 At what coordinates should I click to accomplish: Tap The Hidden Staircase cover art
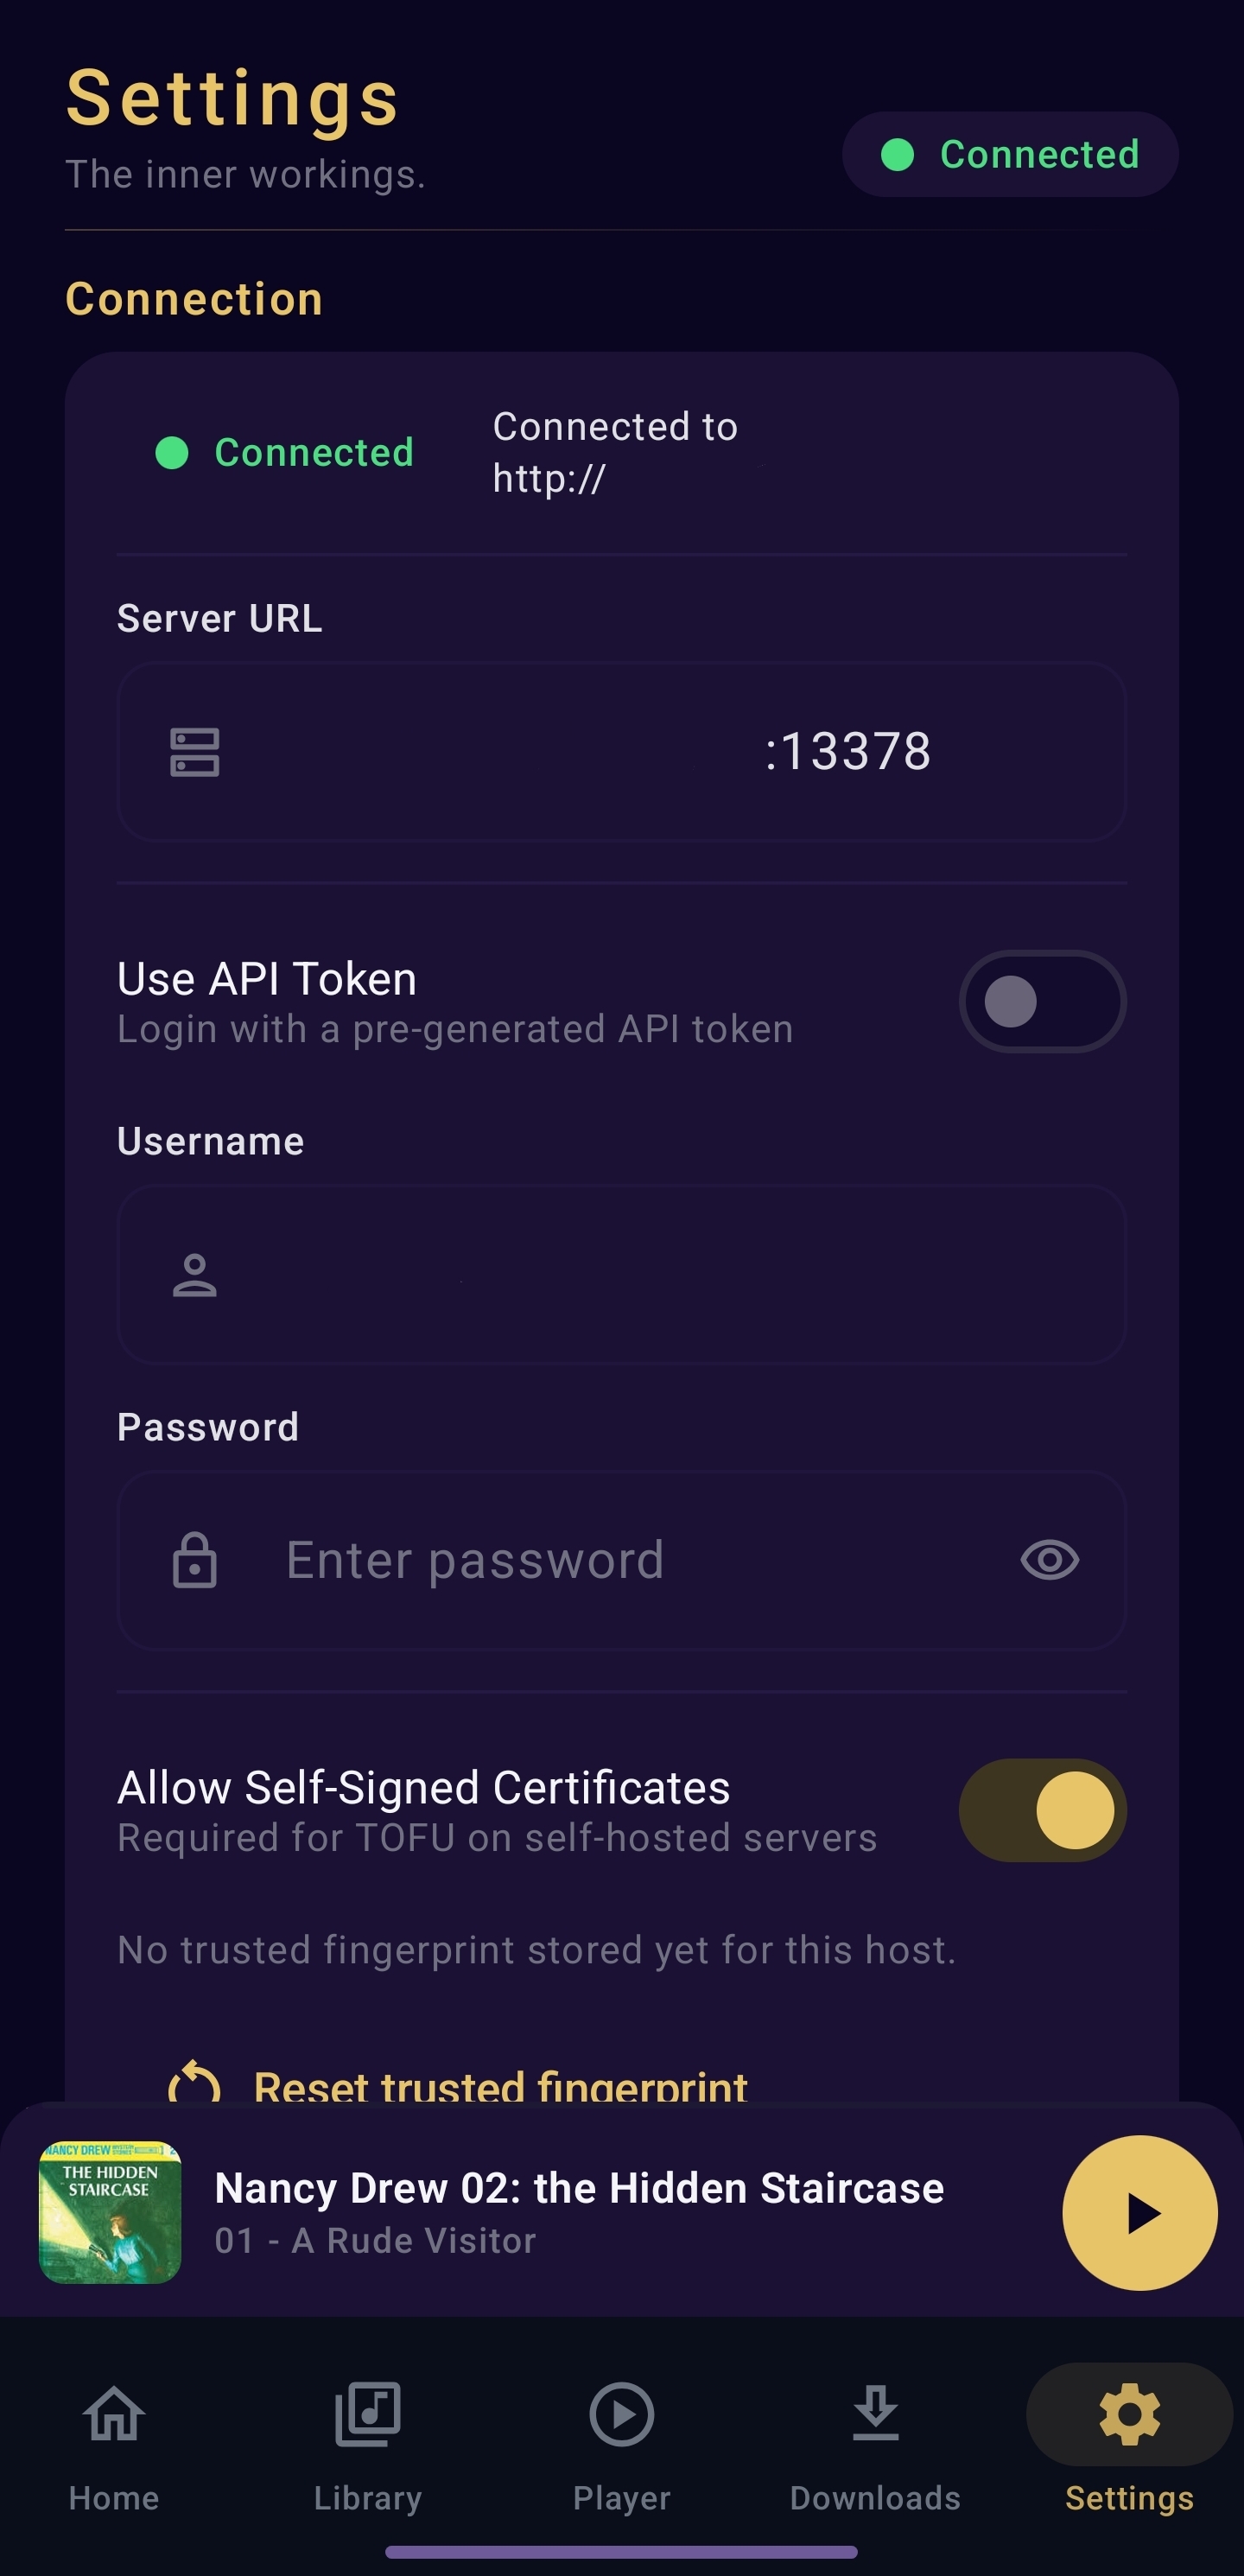coord(110,2213)
